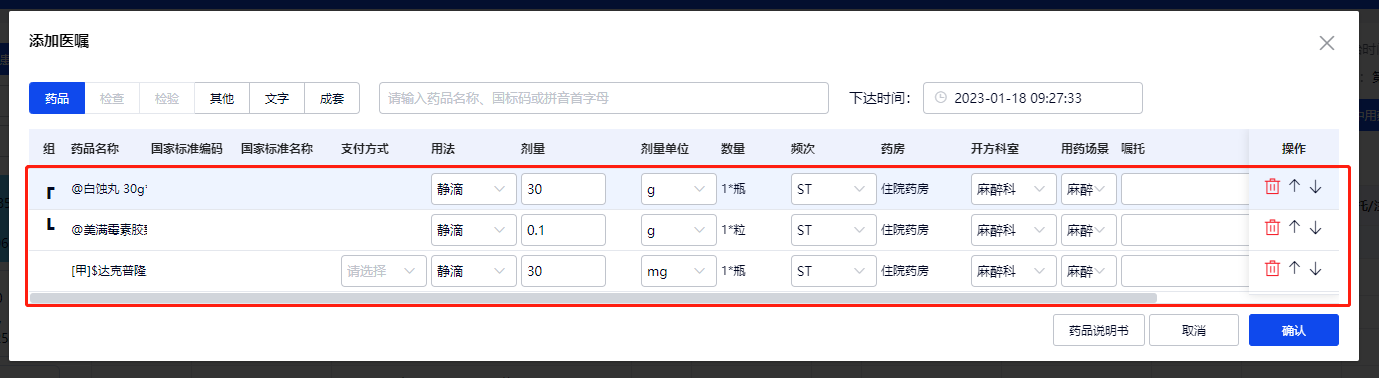Delete the 达克普隆 order row
The width and height of the screenshot is (1379, 378).
(1272, 268)
